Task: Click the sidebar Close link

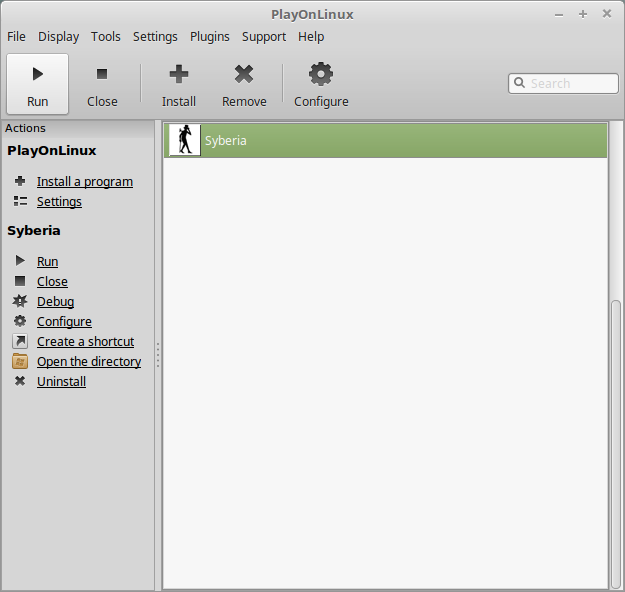Action: [x=52, y=281]
